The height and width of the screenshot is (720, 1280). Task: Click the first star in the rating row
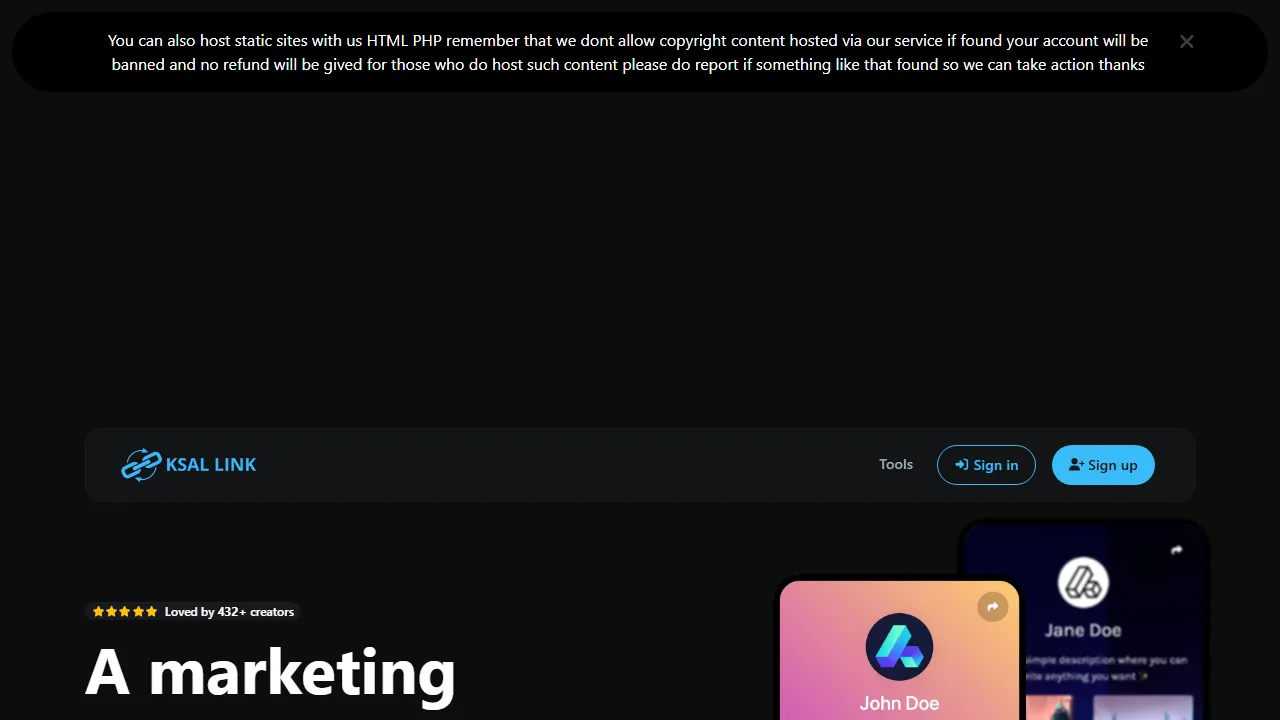click(x=98, y=611)
